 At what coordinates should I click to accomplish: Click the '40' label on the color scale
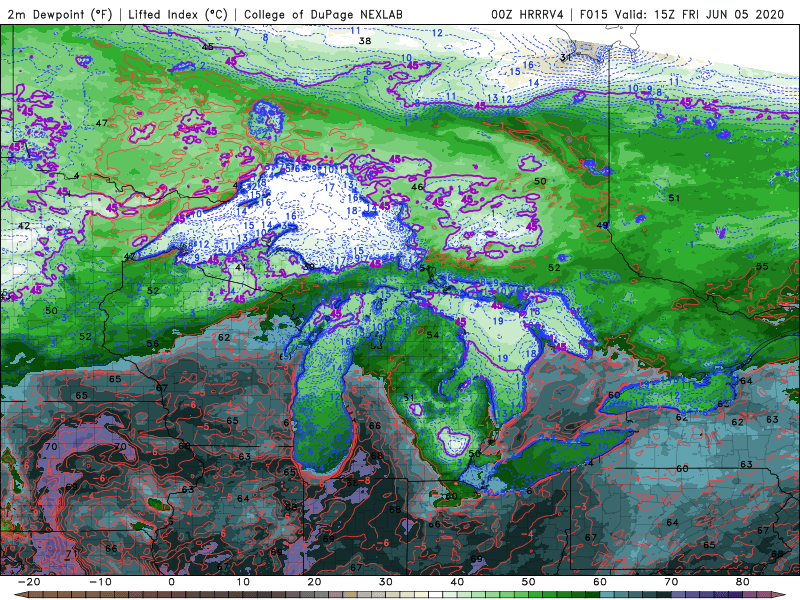457,582
